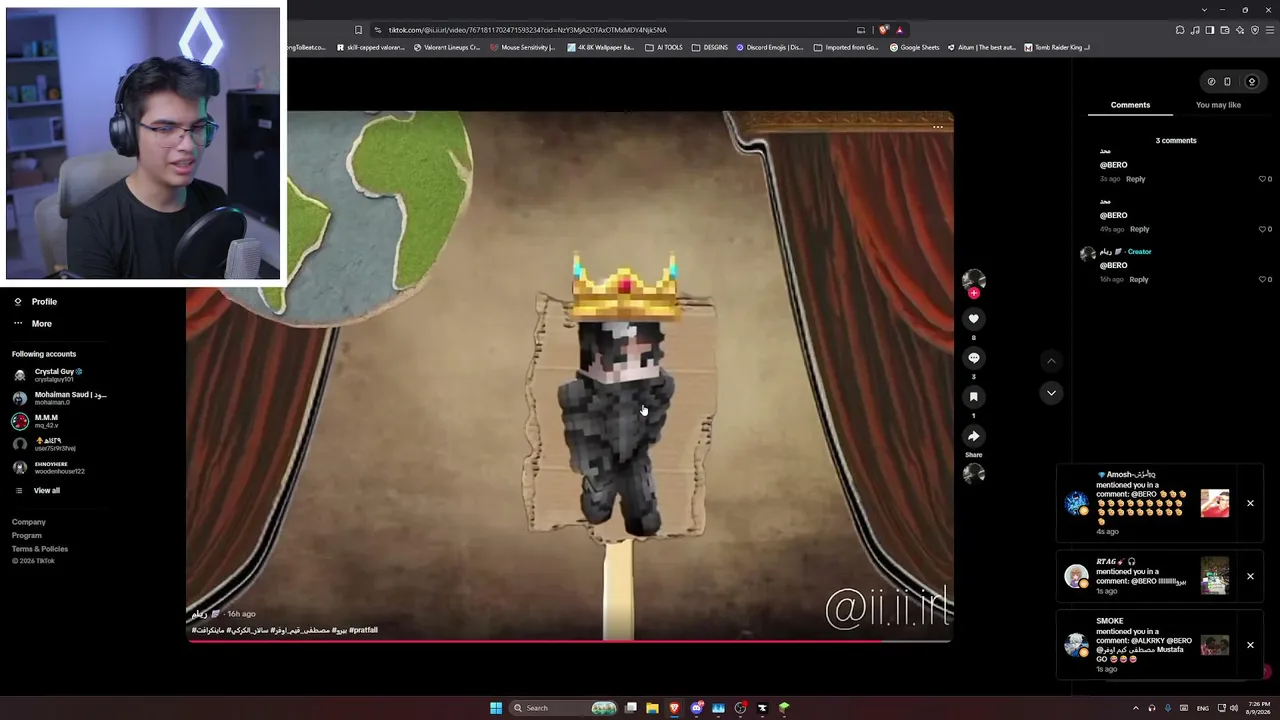
Task: Like the video with the heart icon
Action: point(973,319)
